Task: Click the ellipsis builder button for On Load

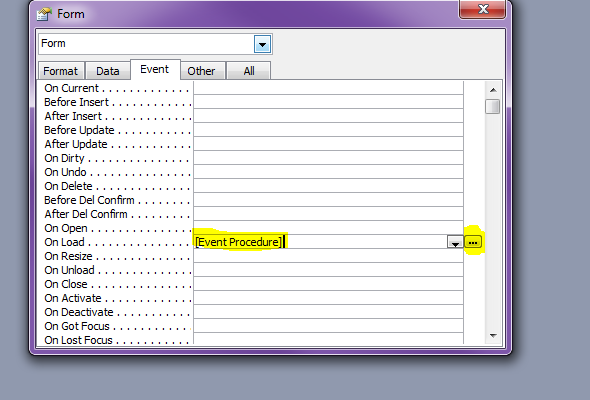Action: (x=473, y=242)
